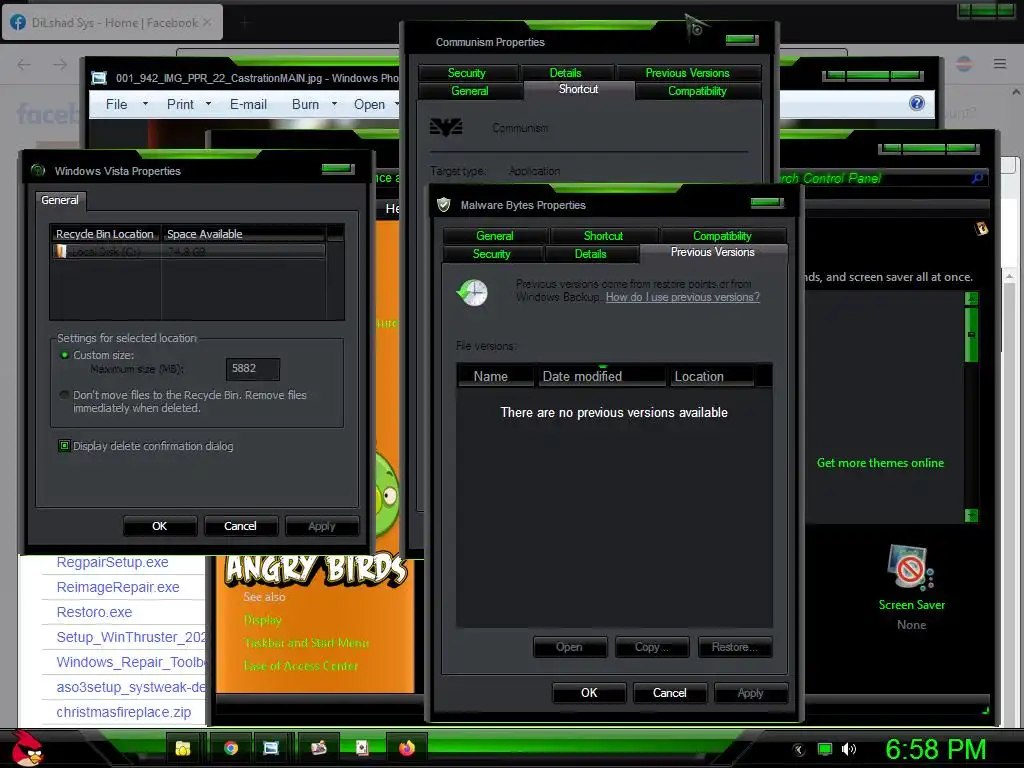
Task: Click Get more themes online link
Action: tap(880, 463)
